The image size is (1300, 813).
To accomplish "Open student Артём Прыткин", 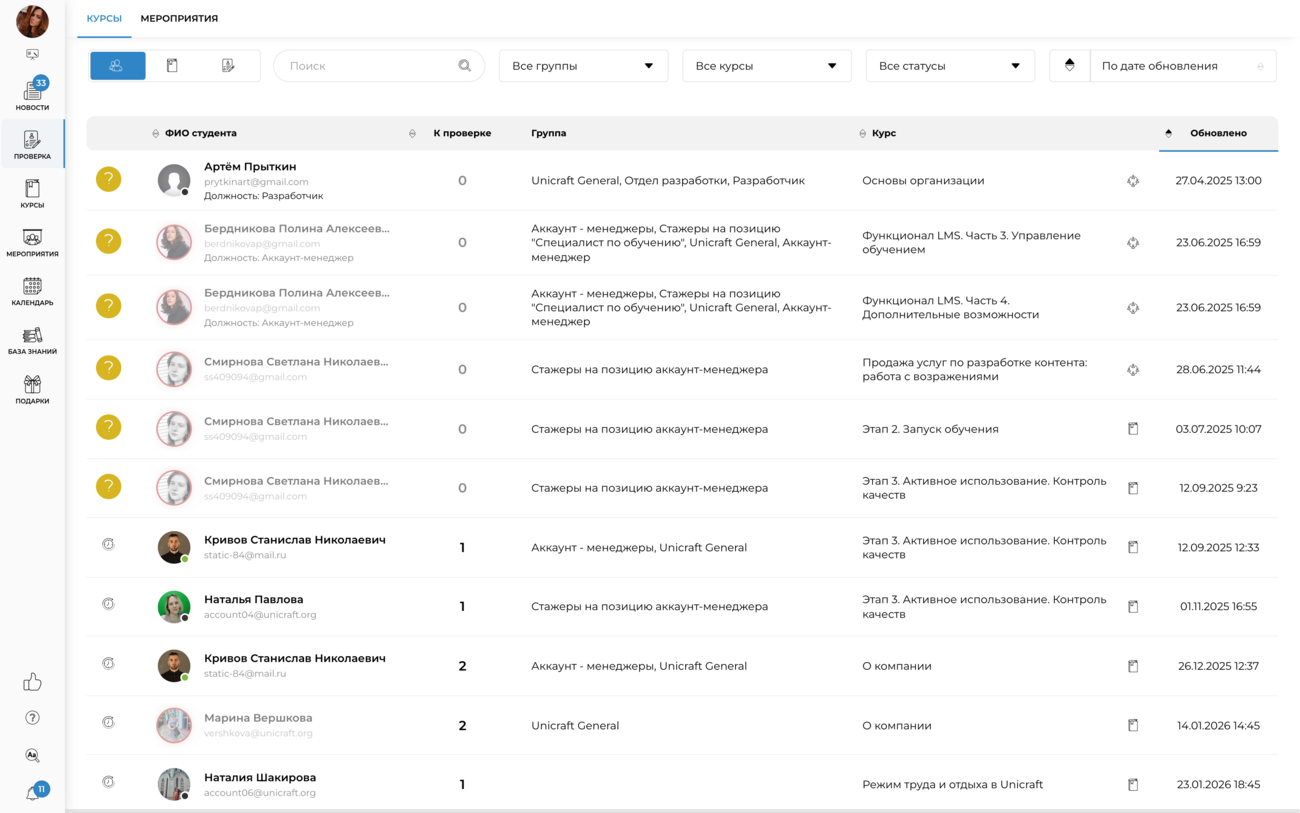I will (x=250, y=167).
